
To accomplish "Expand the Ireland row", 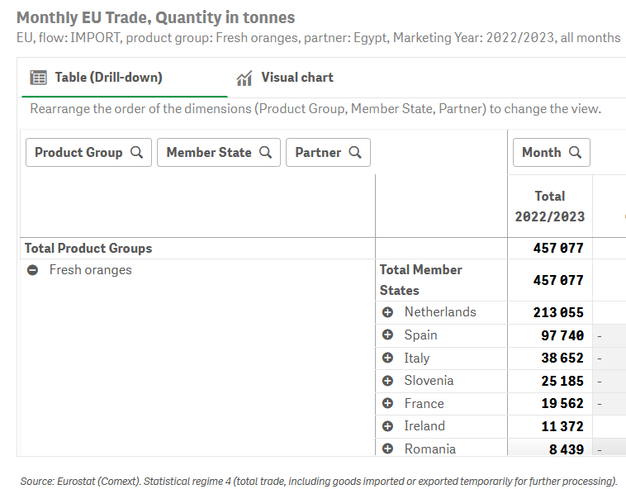I will pyautogui.click(x=388, y=427).
